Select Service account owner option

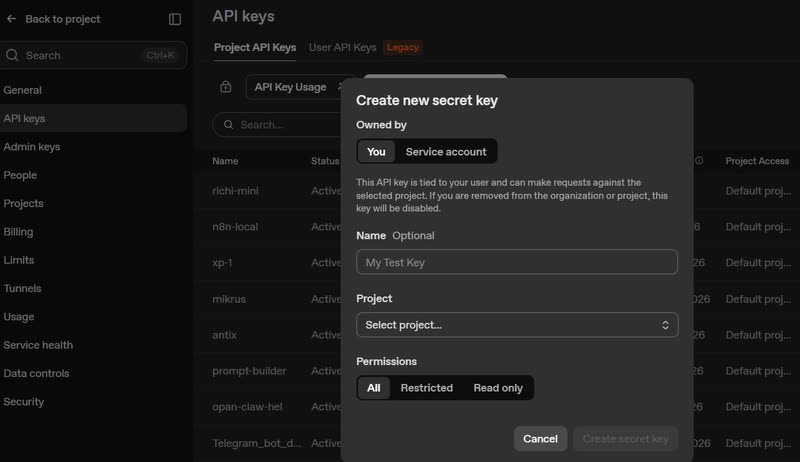click(x=446, y=151)
